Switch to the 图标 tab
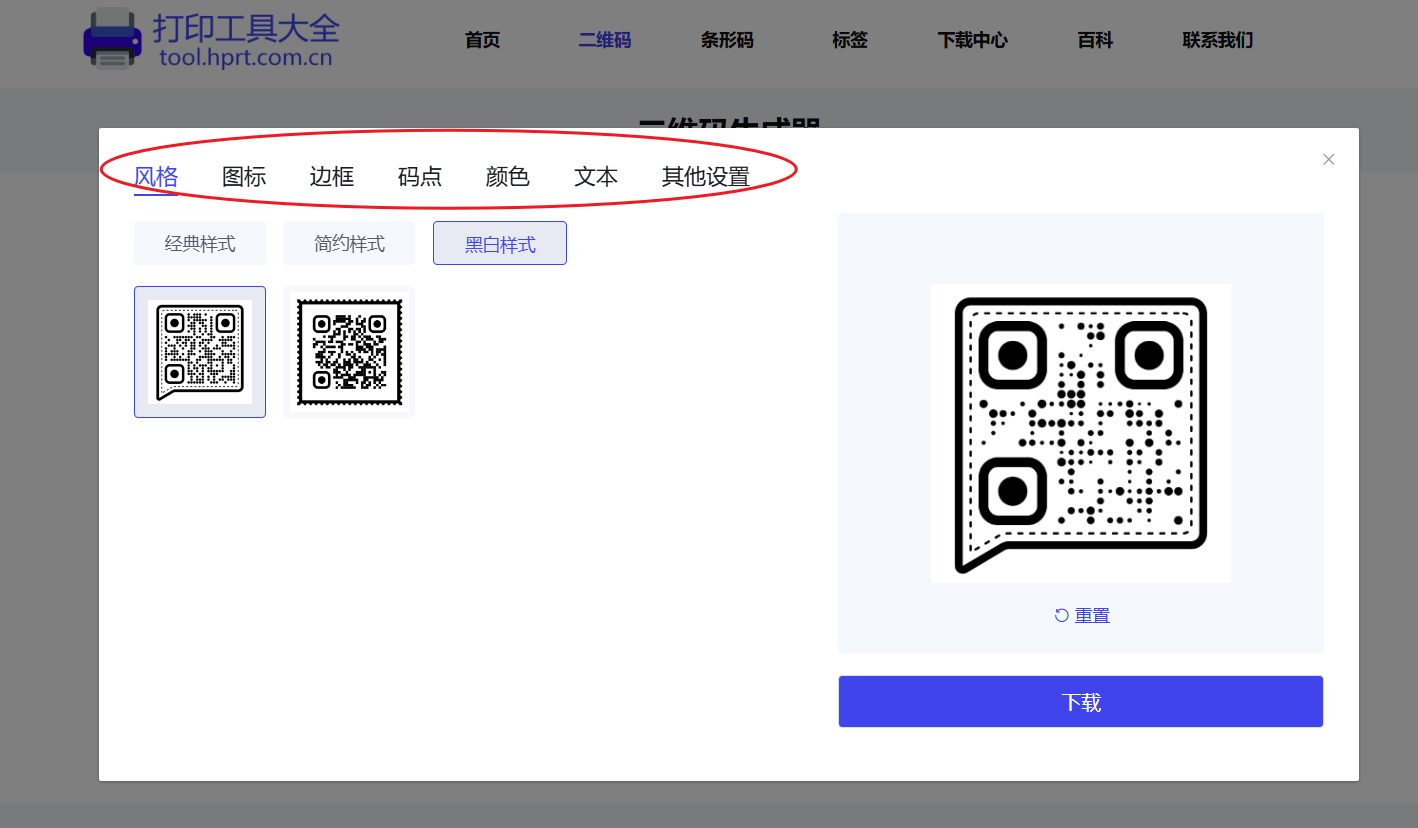The width and height of the screenshot is (1418, 828). click(x=244, y=177)
